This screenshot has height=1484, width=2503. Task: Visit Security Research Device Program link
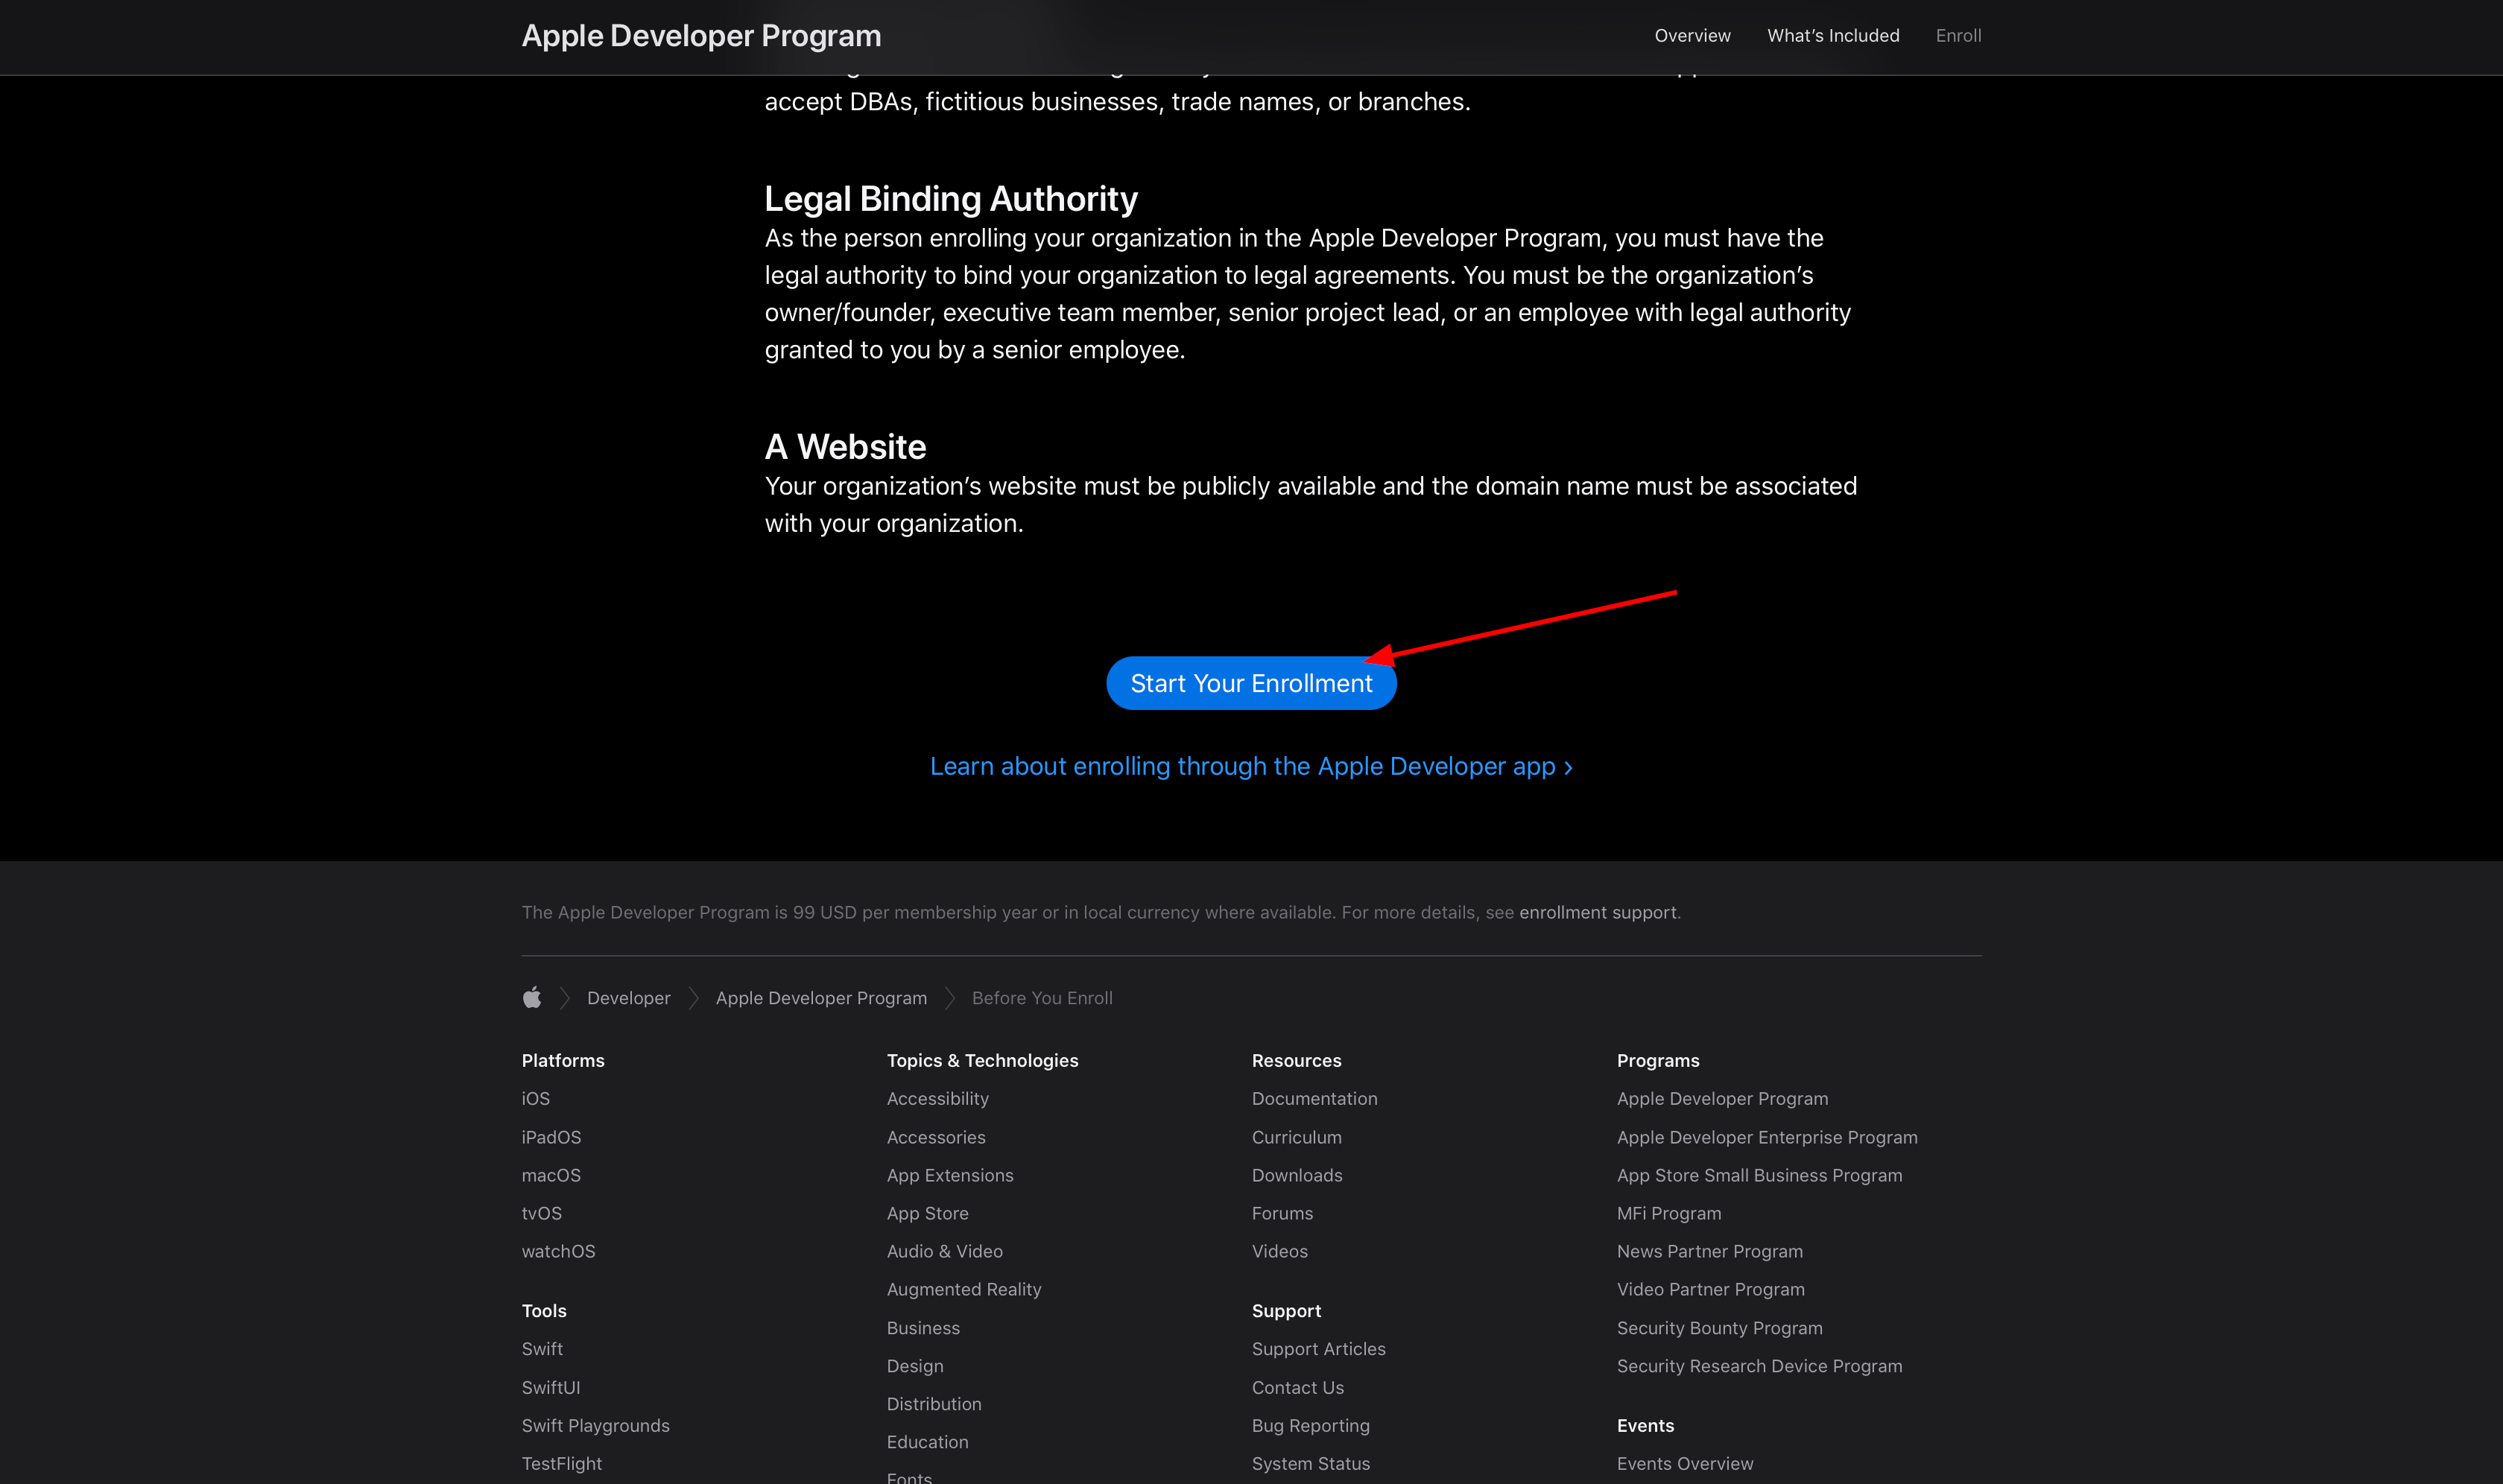coord(1759,1366)
